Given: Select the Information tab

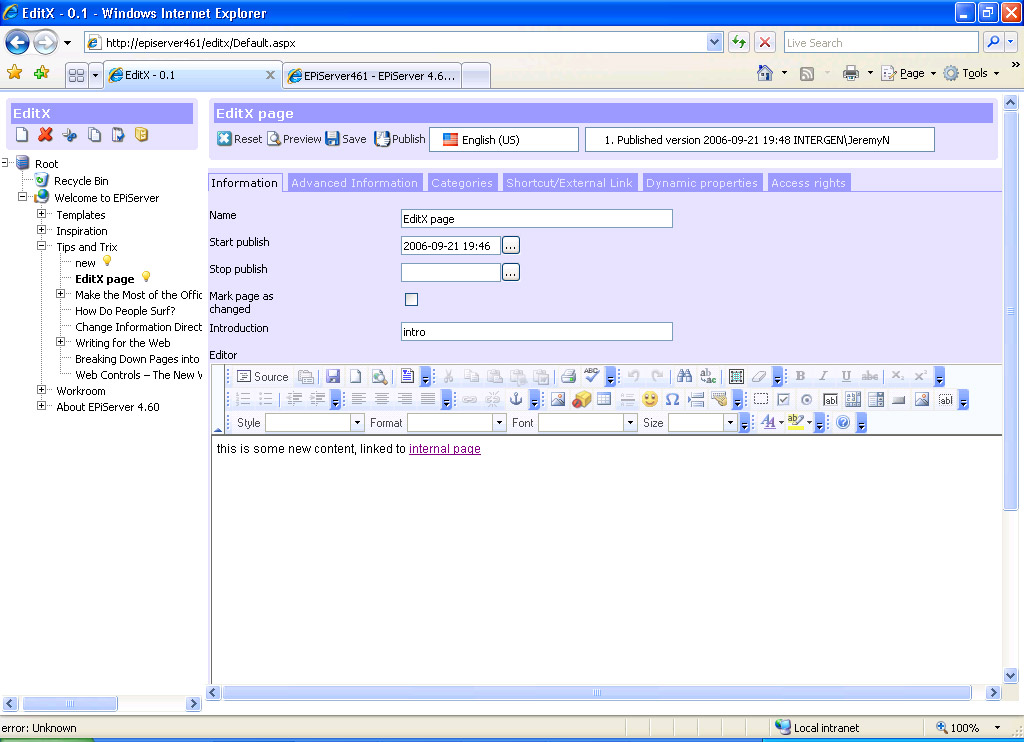Looking at the screenshot, I should [x=245, y=183].
